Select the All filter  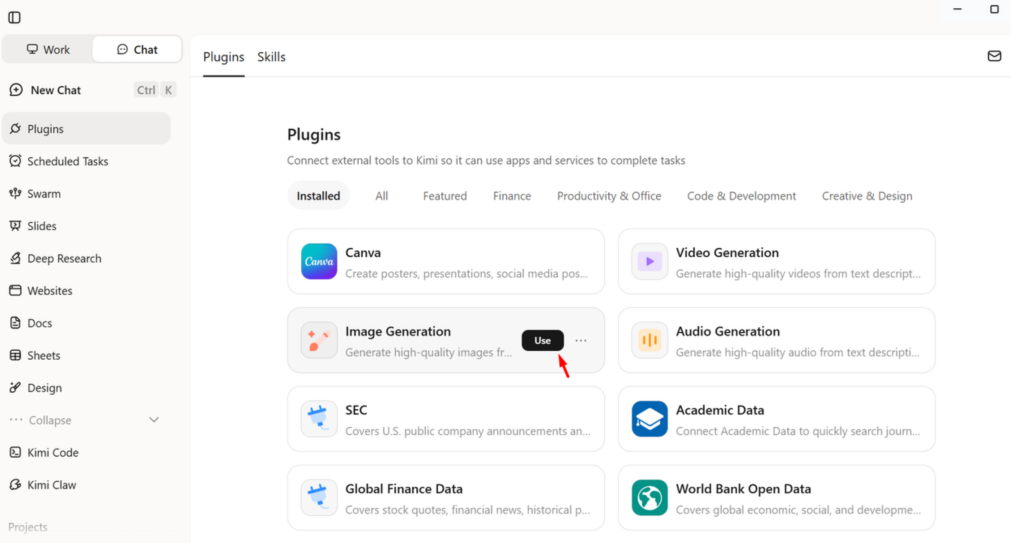point(382,196)
